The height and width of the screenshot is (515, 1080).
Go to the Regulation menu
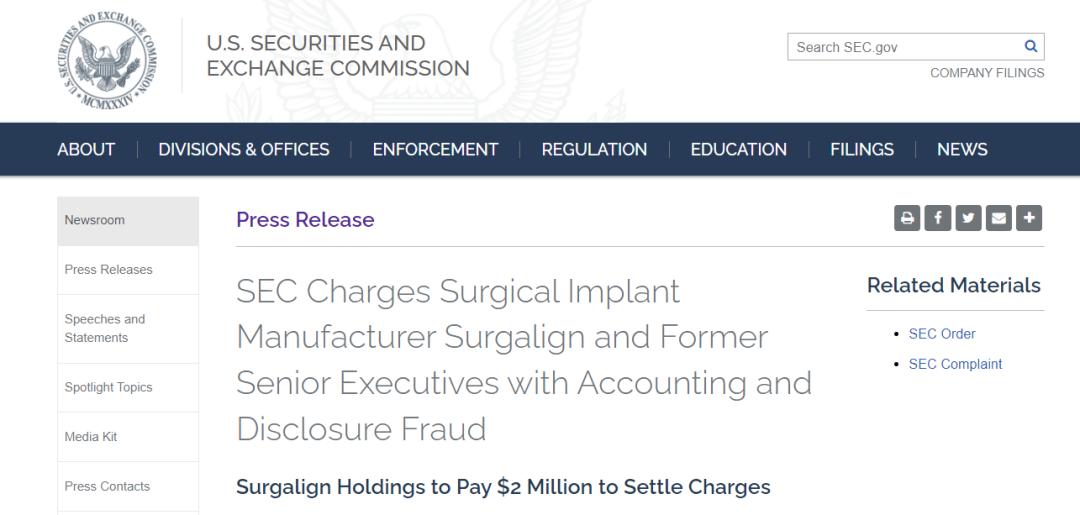pos(594,150)
